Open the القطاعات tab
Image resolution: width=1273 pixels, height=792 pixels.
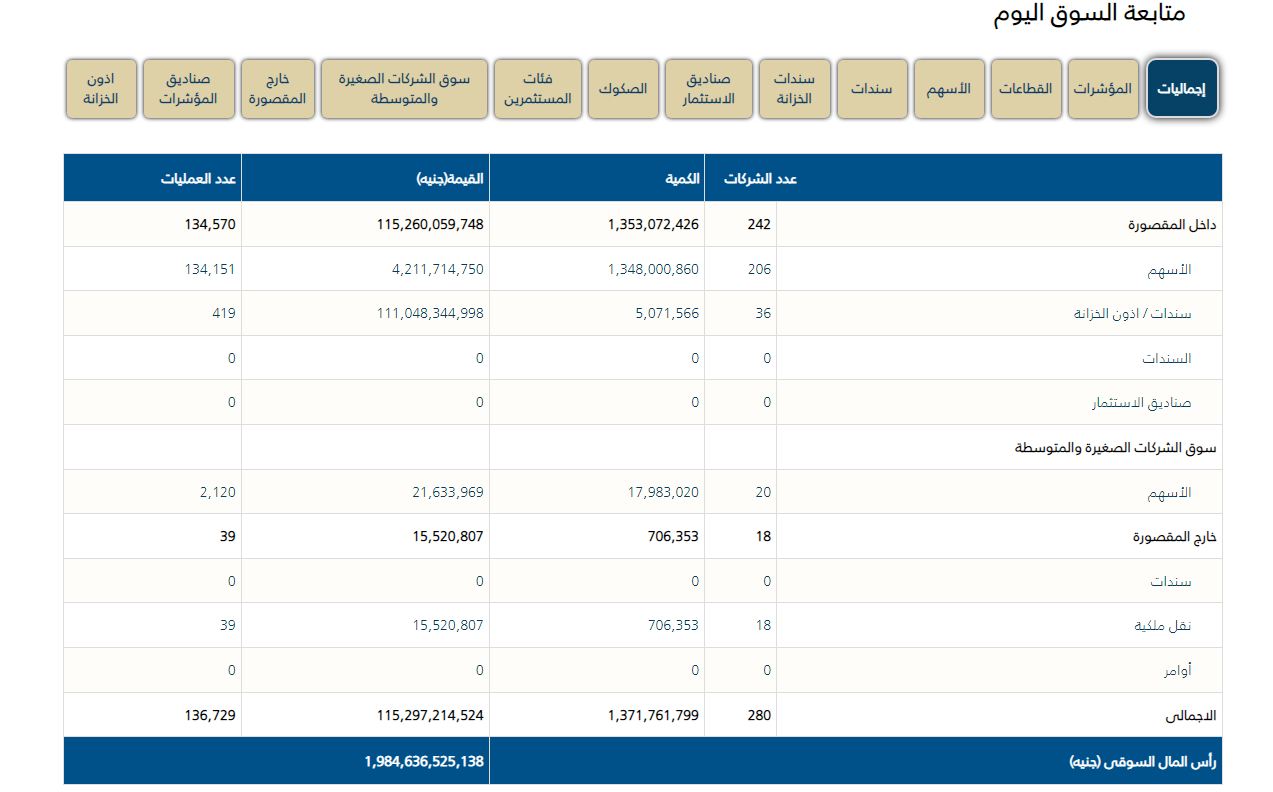coord(1025,89)
